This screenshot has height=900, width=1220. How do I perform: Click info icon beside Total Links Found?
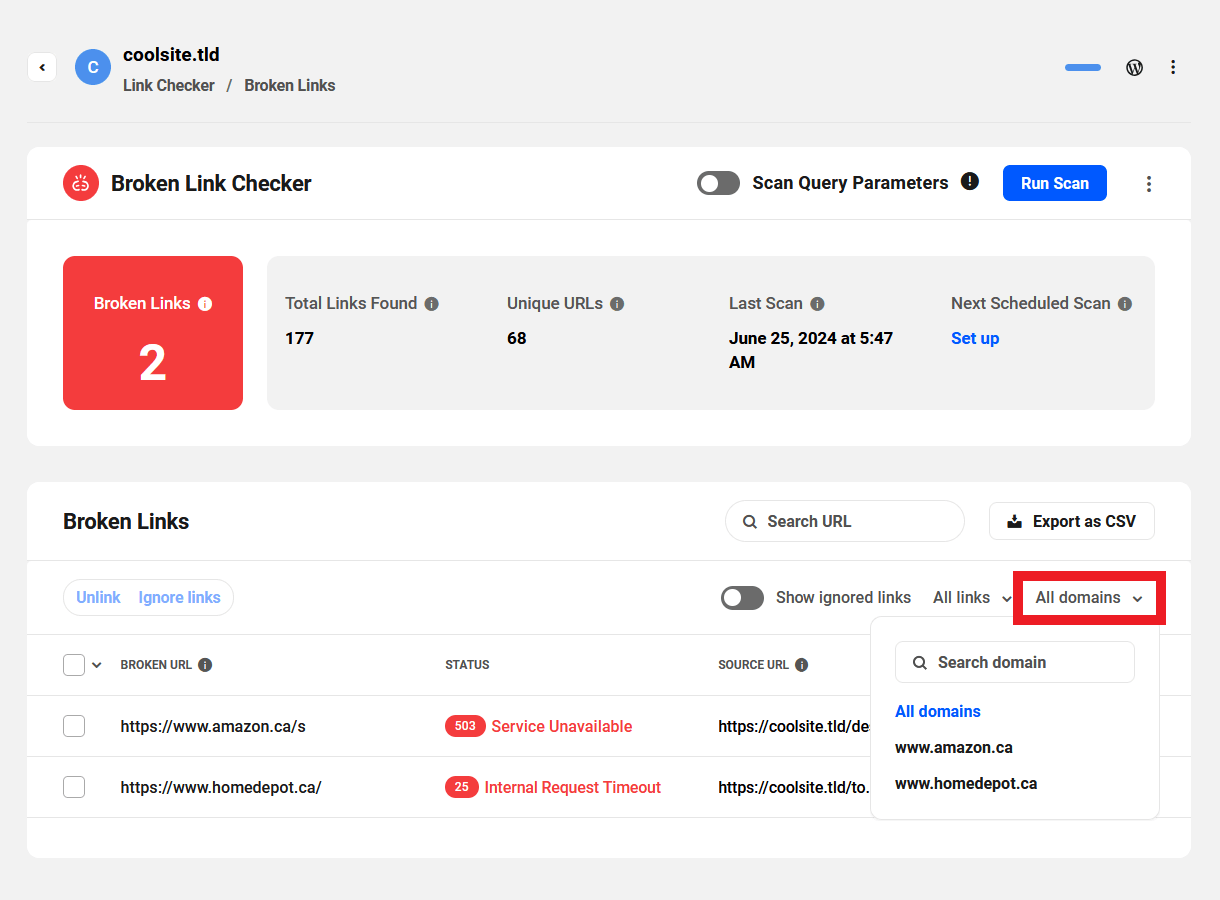tap(432, 304)
